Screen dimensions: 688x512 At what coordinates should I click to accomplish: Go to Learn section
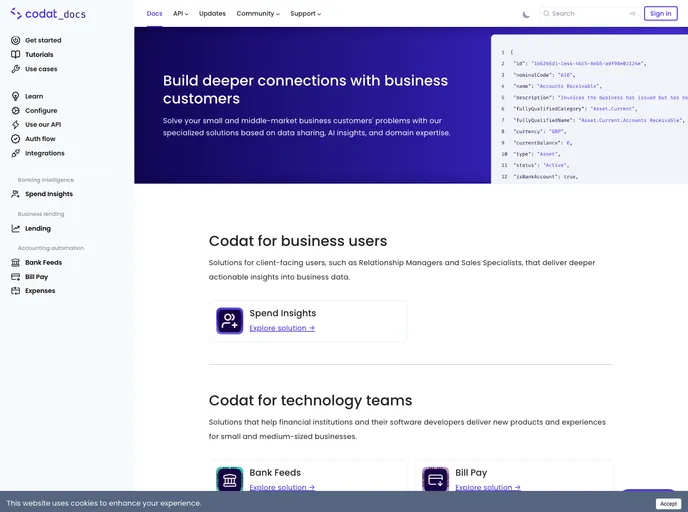point(34,96)
